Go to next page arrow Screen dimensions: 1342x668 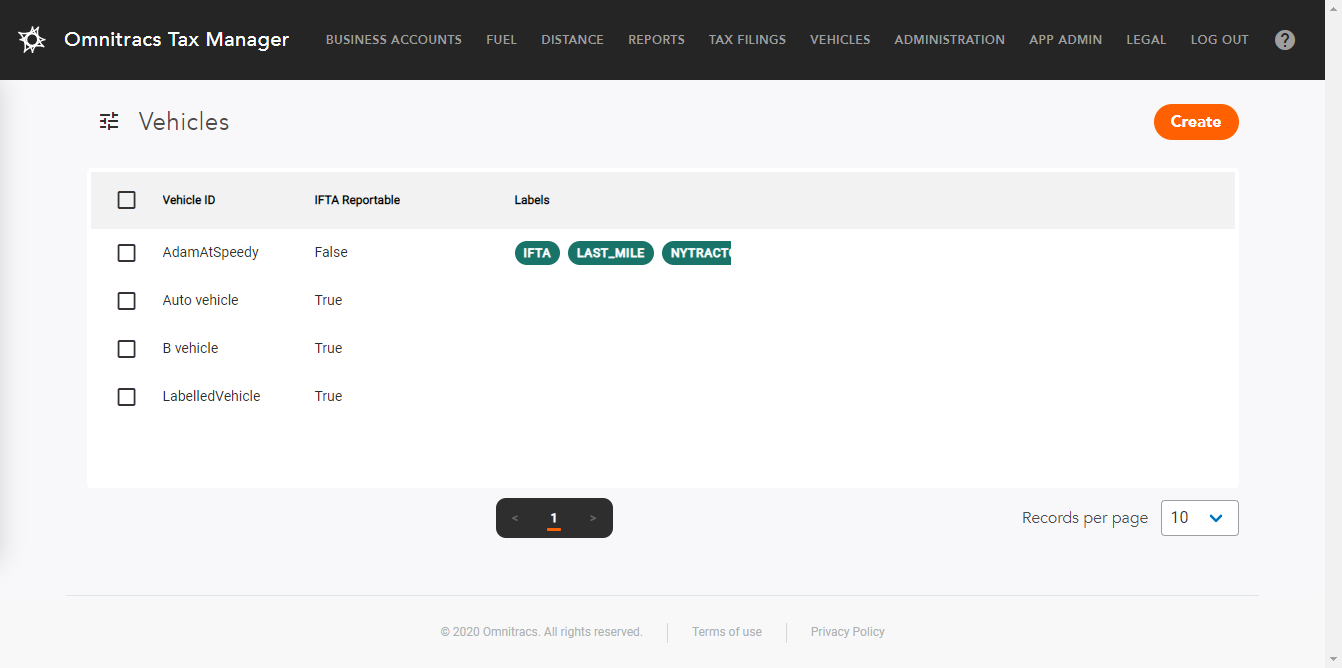tap(593, 518)
